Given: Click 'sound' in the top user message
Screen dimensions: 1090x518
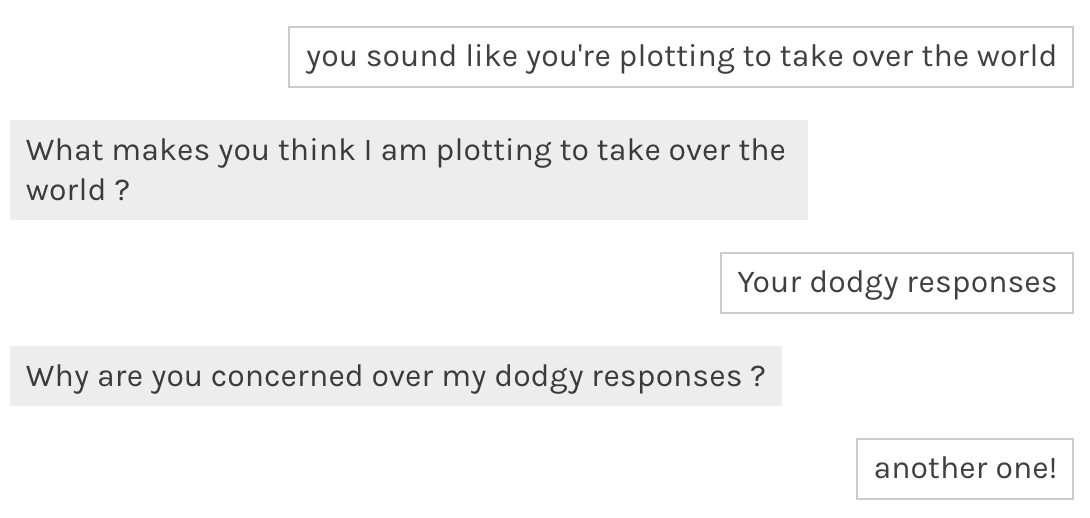Looking at the screenshot, I should click(x=411, y=56).
